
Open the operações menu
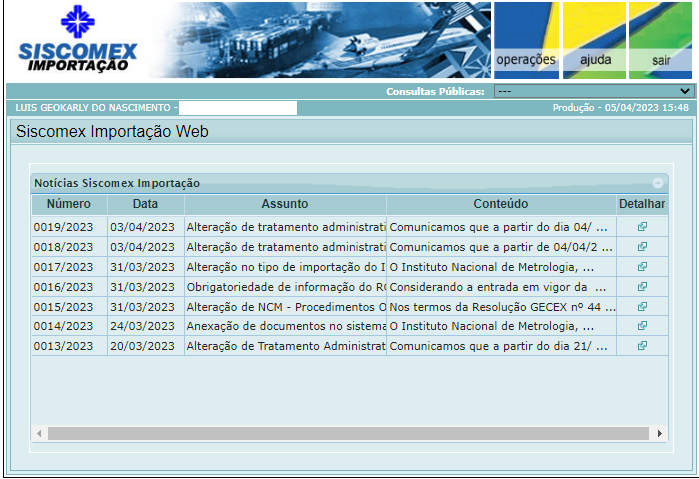pos(526,60)
